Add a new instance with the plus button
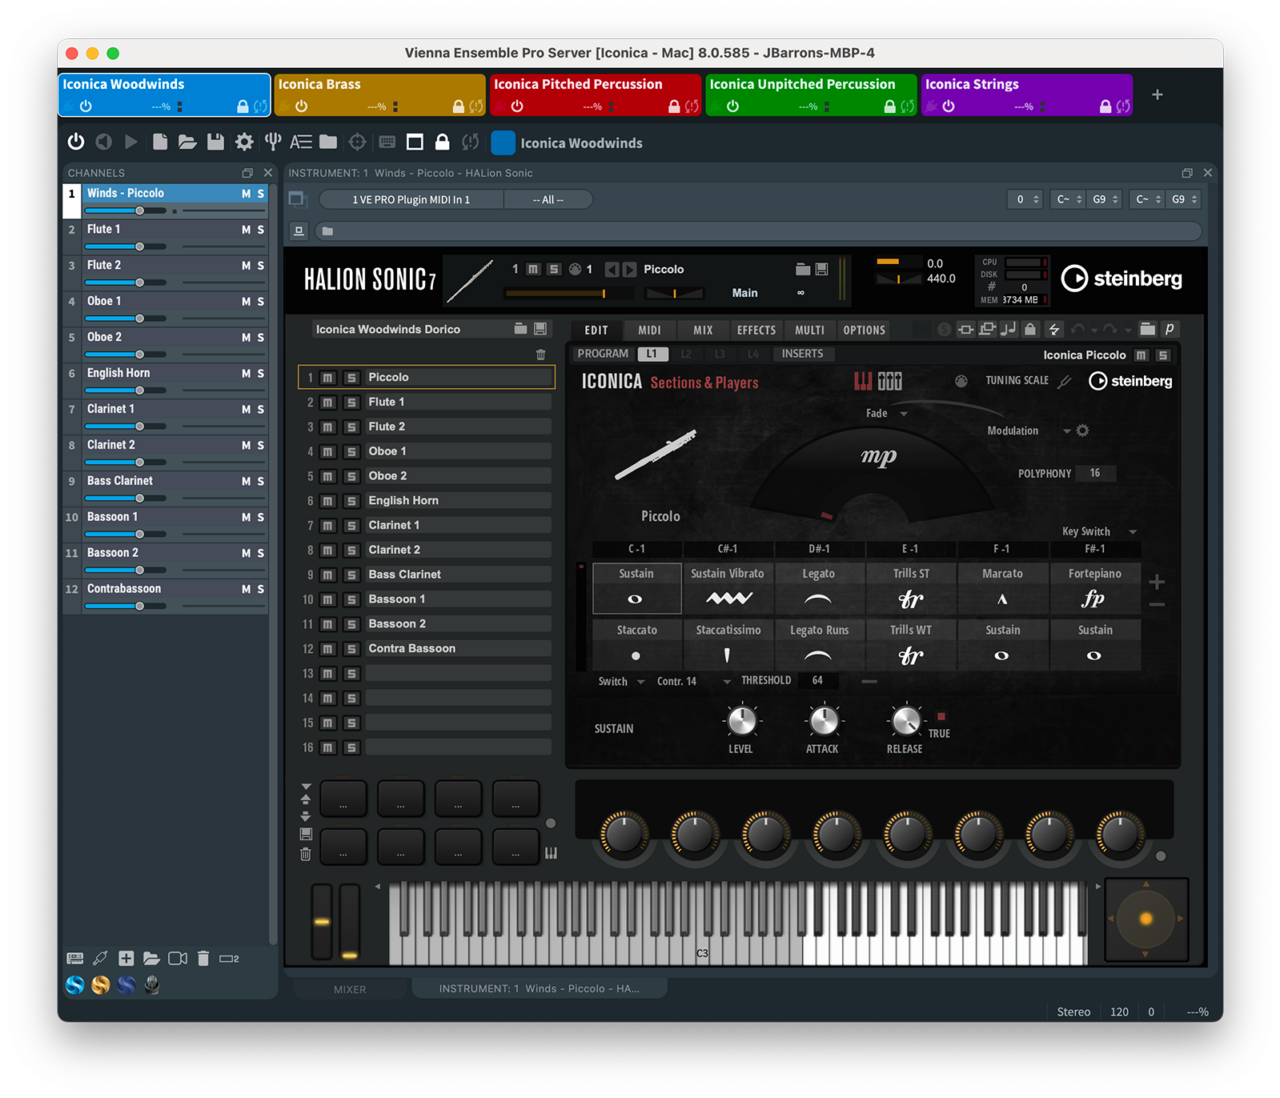This screenshot has width=1280, height=1098. click(1157, 94)
